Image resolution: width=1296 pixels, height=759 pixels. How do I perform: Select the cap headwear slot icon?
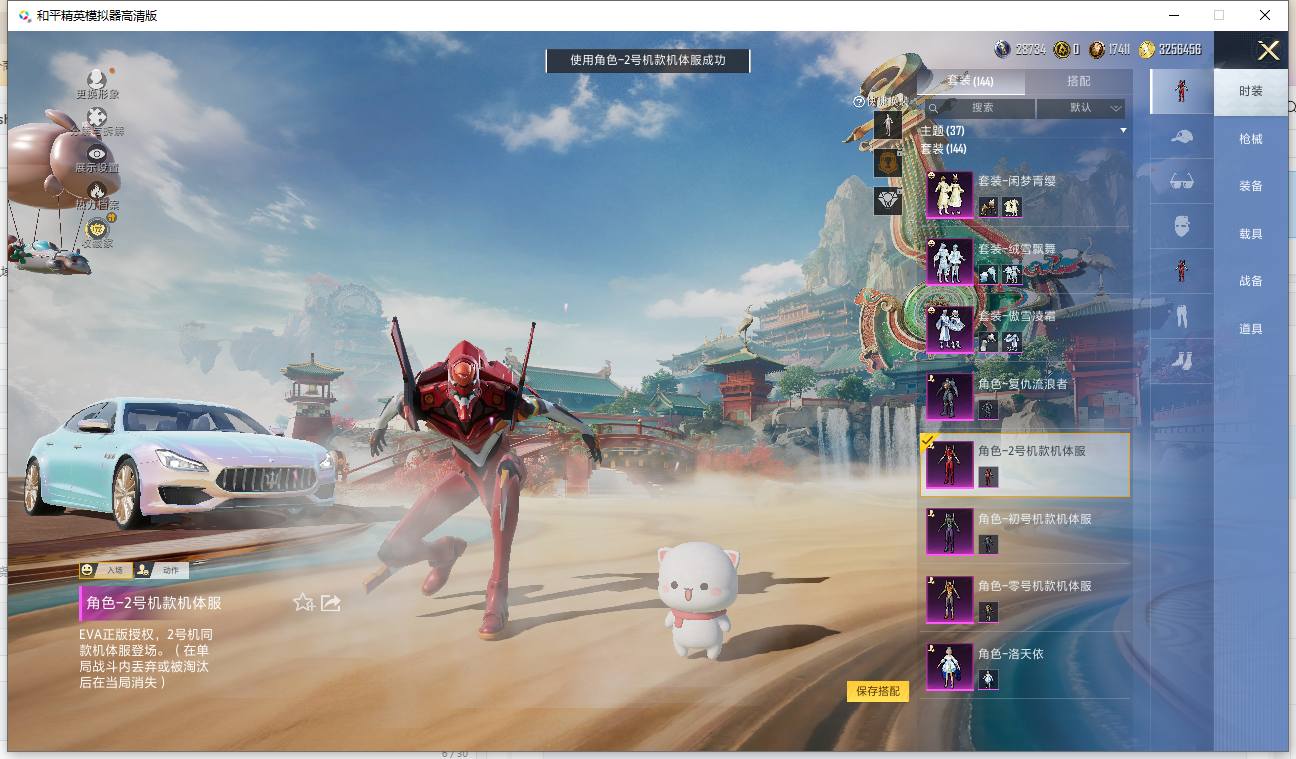tap(1181, 137)
